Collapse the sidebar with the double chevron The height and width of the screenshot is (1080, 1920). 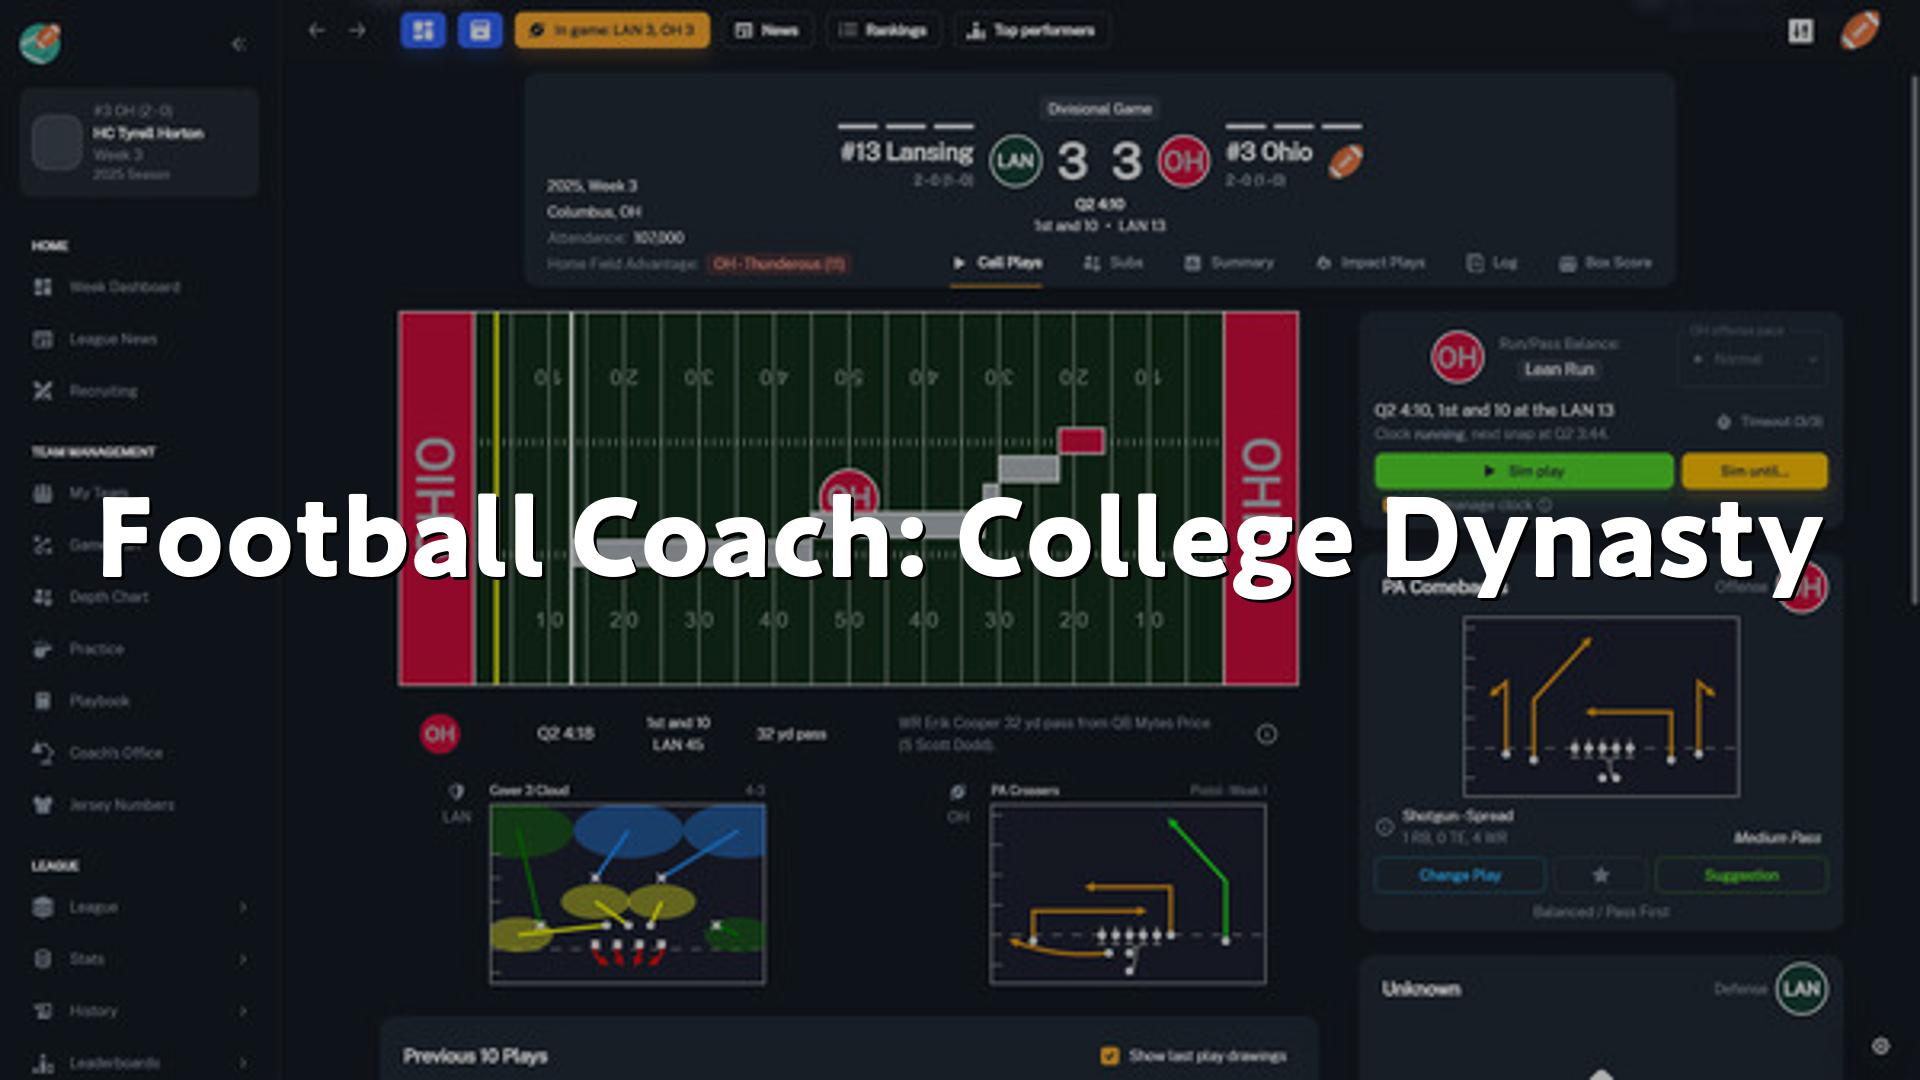pos(238,44)
